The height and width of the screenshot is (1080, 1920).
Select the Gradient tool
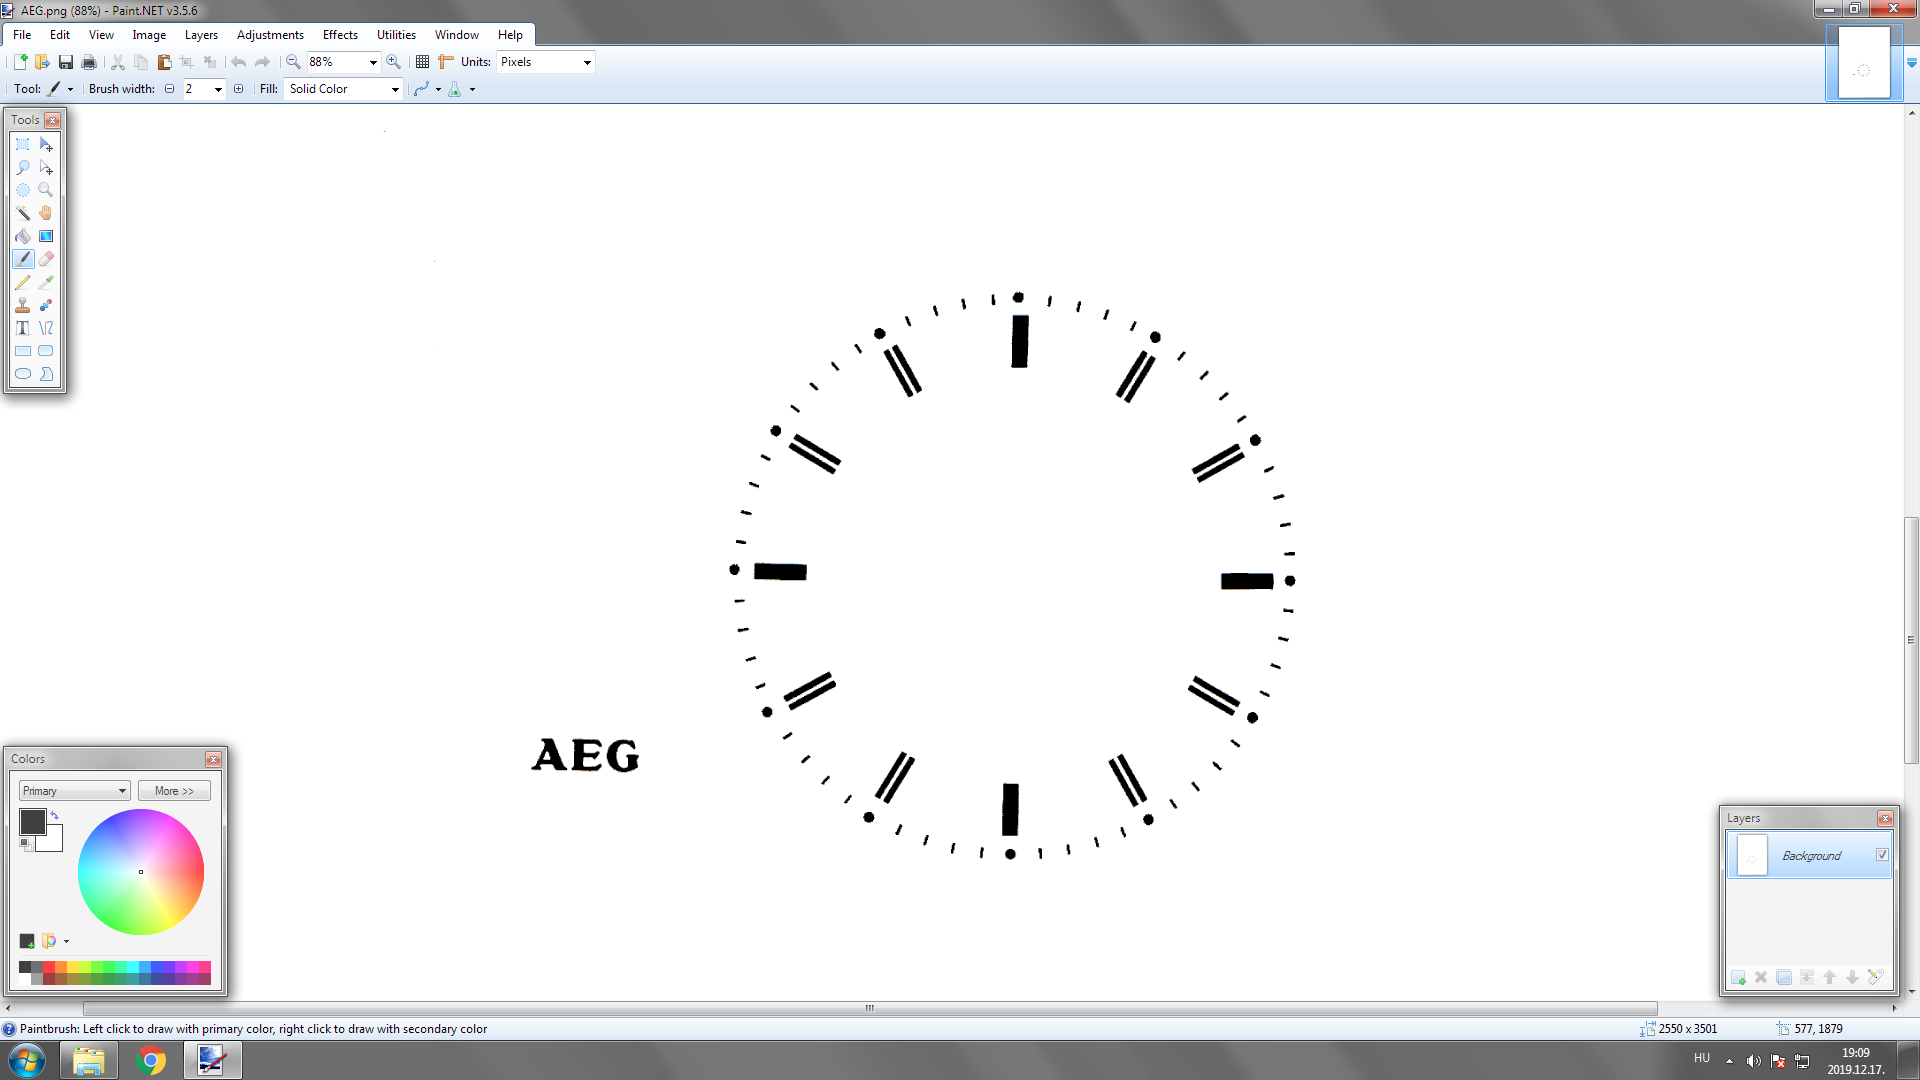point(46,236)
